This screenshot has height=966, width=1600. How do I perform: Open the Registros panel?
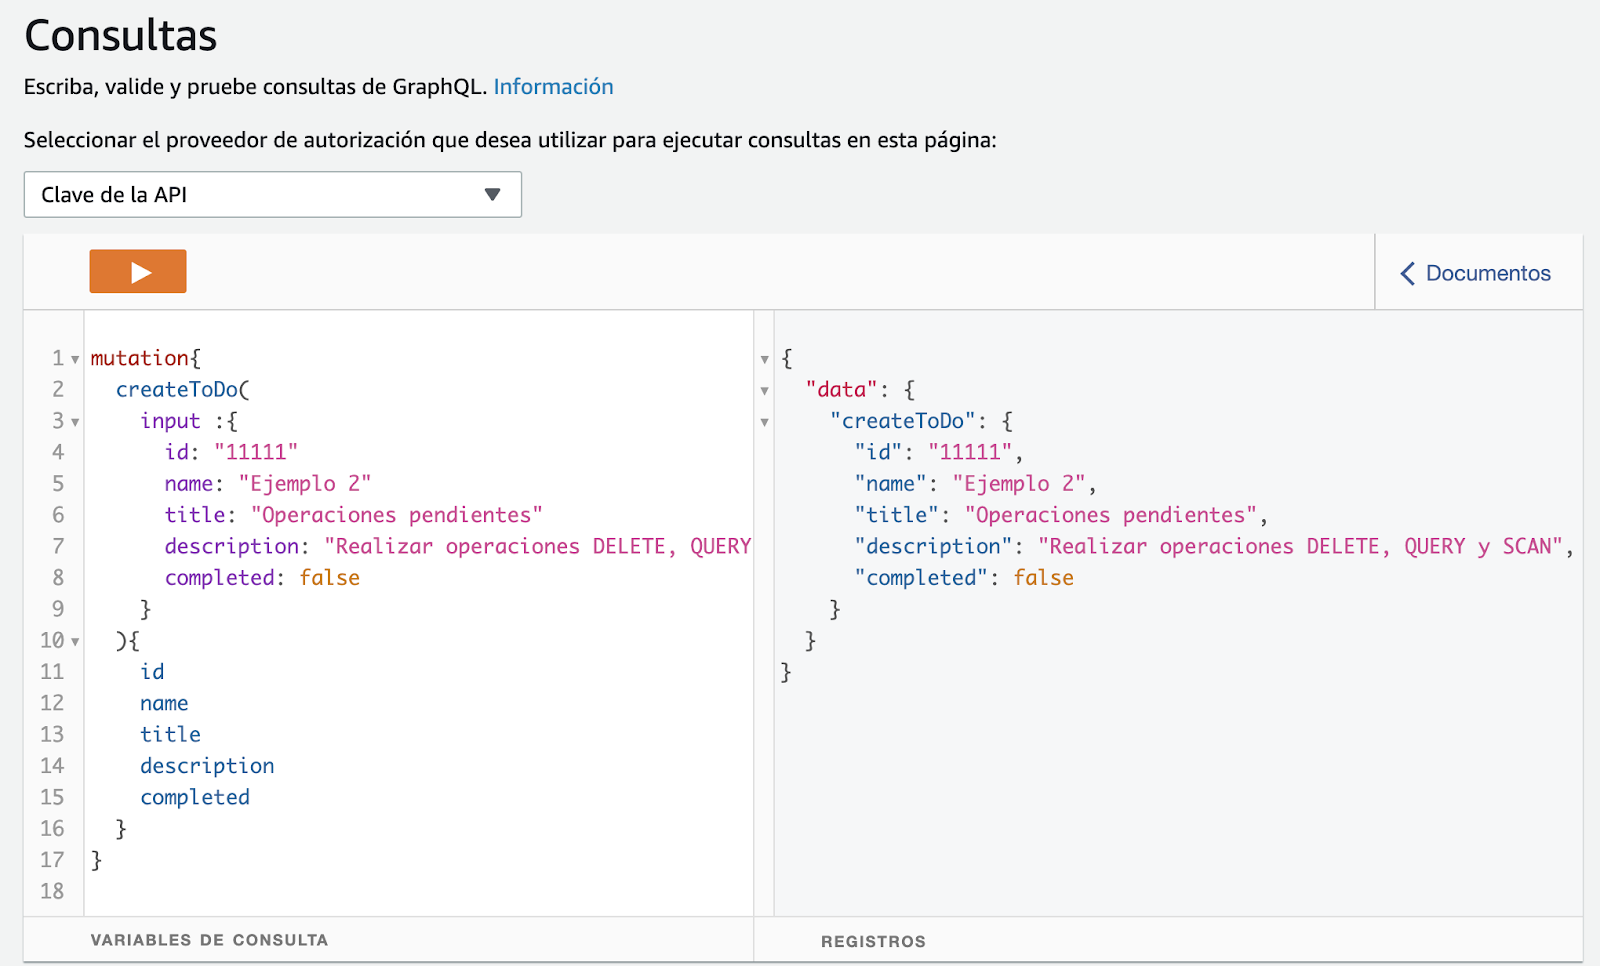click(x=873, y=941)
